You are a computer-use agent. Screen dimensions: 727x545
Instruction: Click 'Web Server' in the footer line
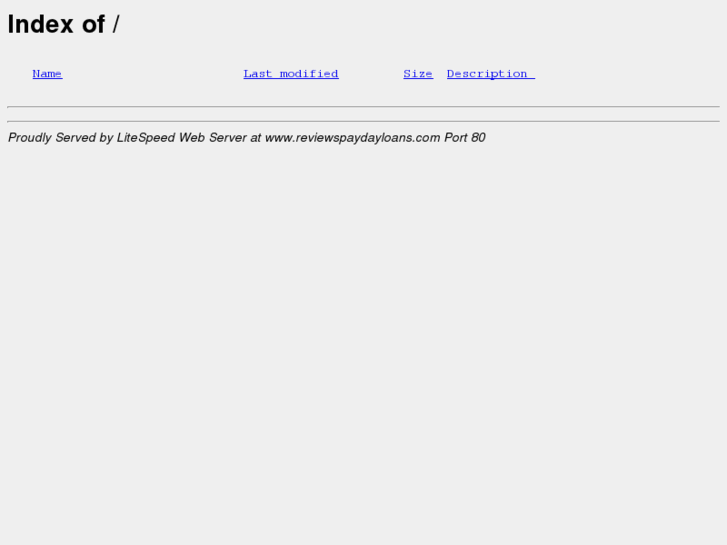click(x=213, y=138)
